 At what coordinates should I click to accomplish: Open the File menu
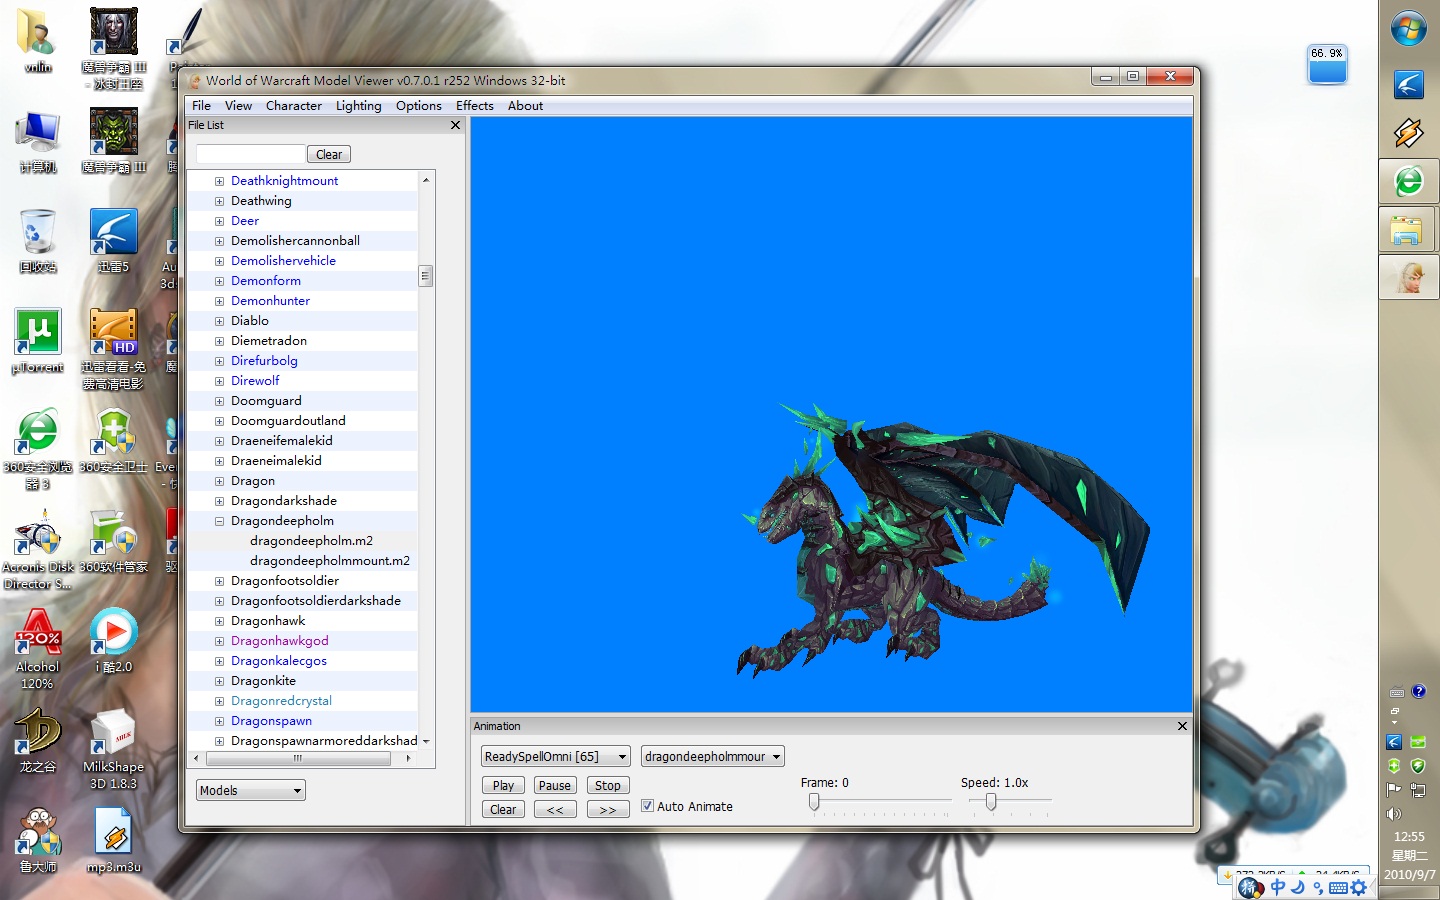201,105
